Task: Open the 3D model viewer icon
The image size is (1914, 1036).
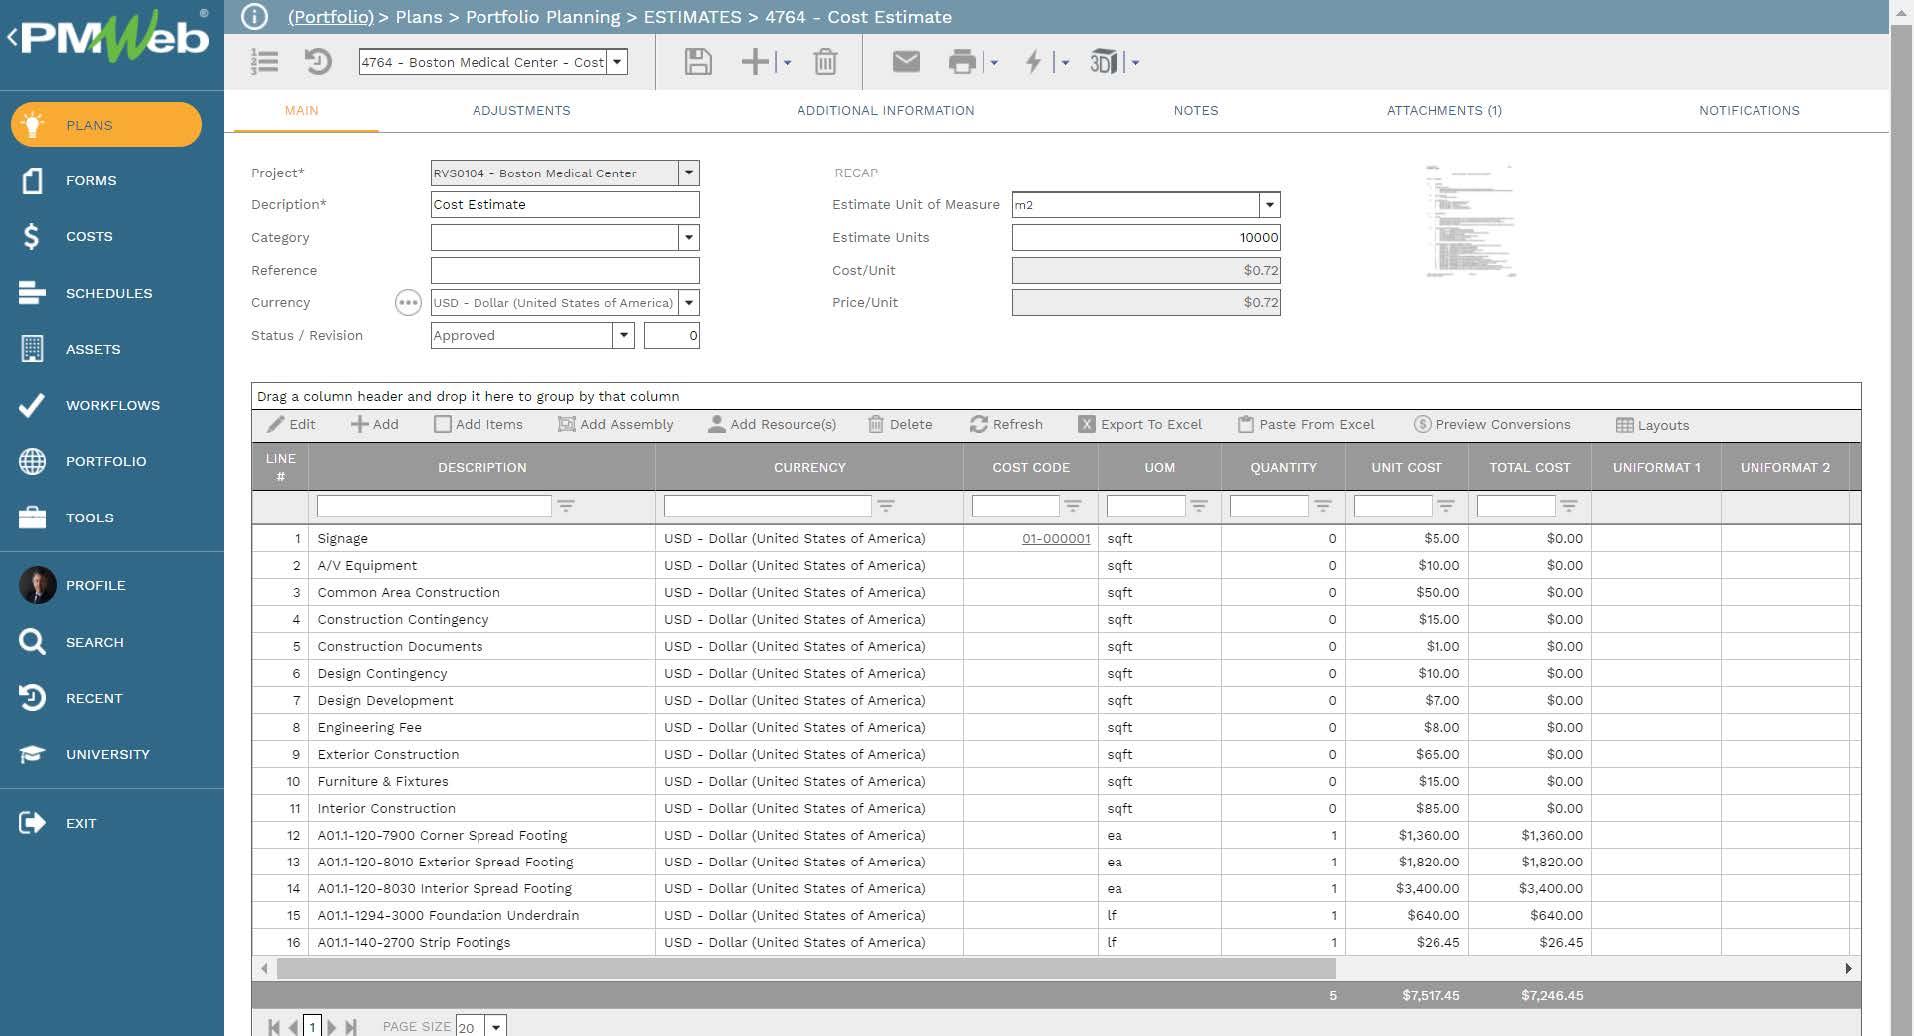Action: click(1104, 62)
